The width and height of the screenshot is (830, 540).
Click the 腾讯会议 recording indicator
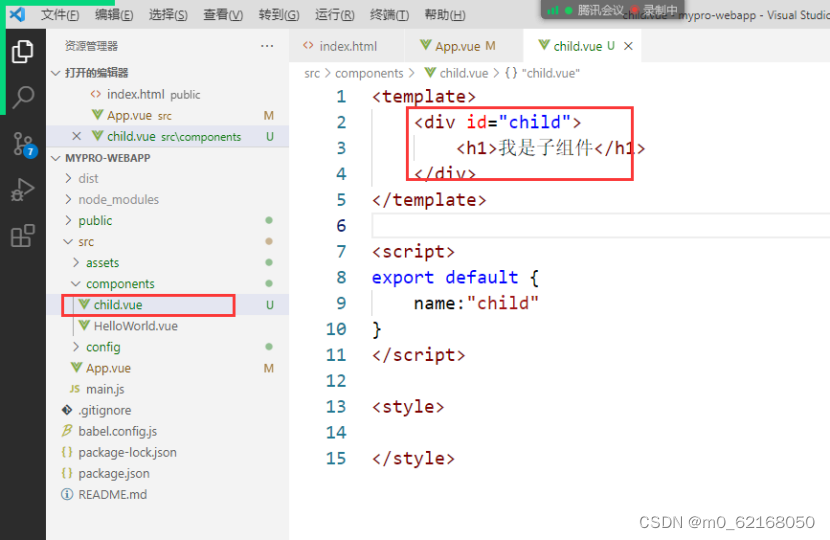point(612,10)
